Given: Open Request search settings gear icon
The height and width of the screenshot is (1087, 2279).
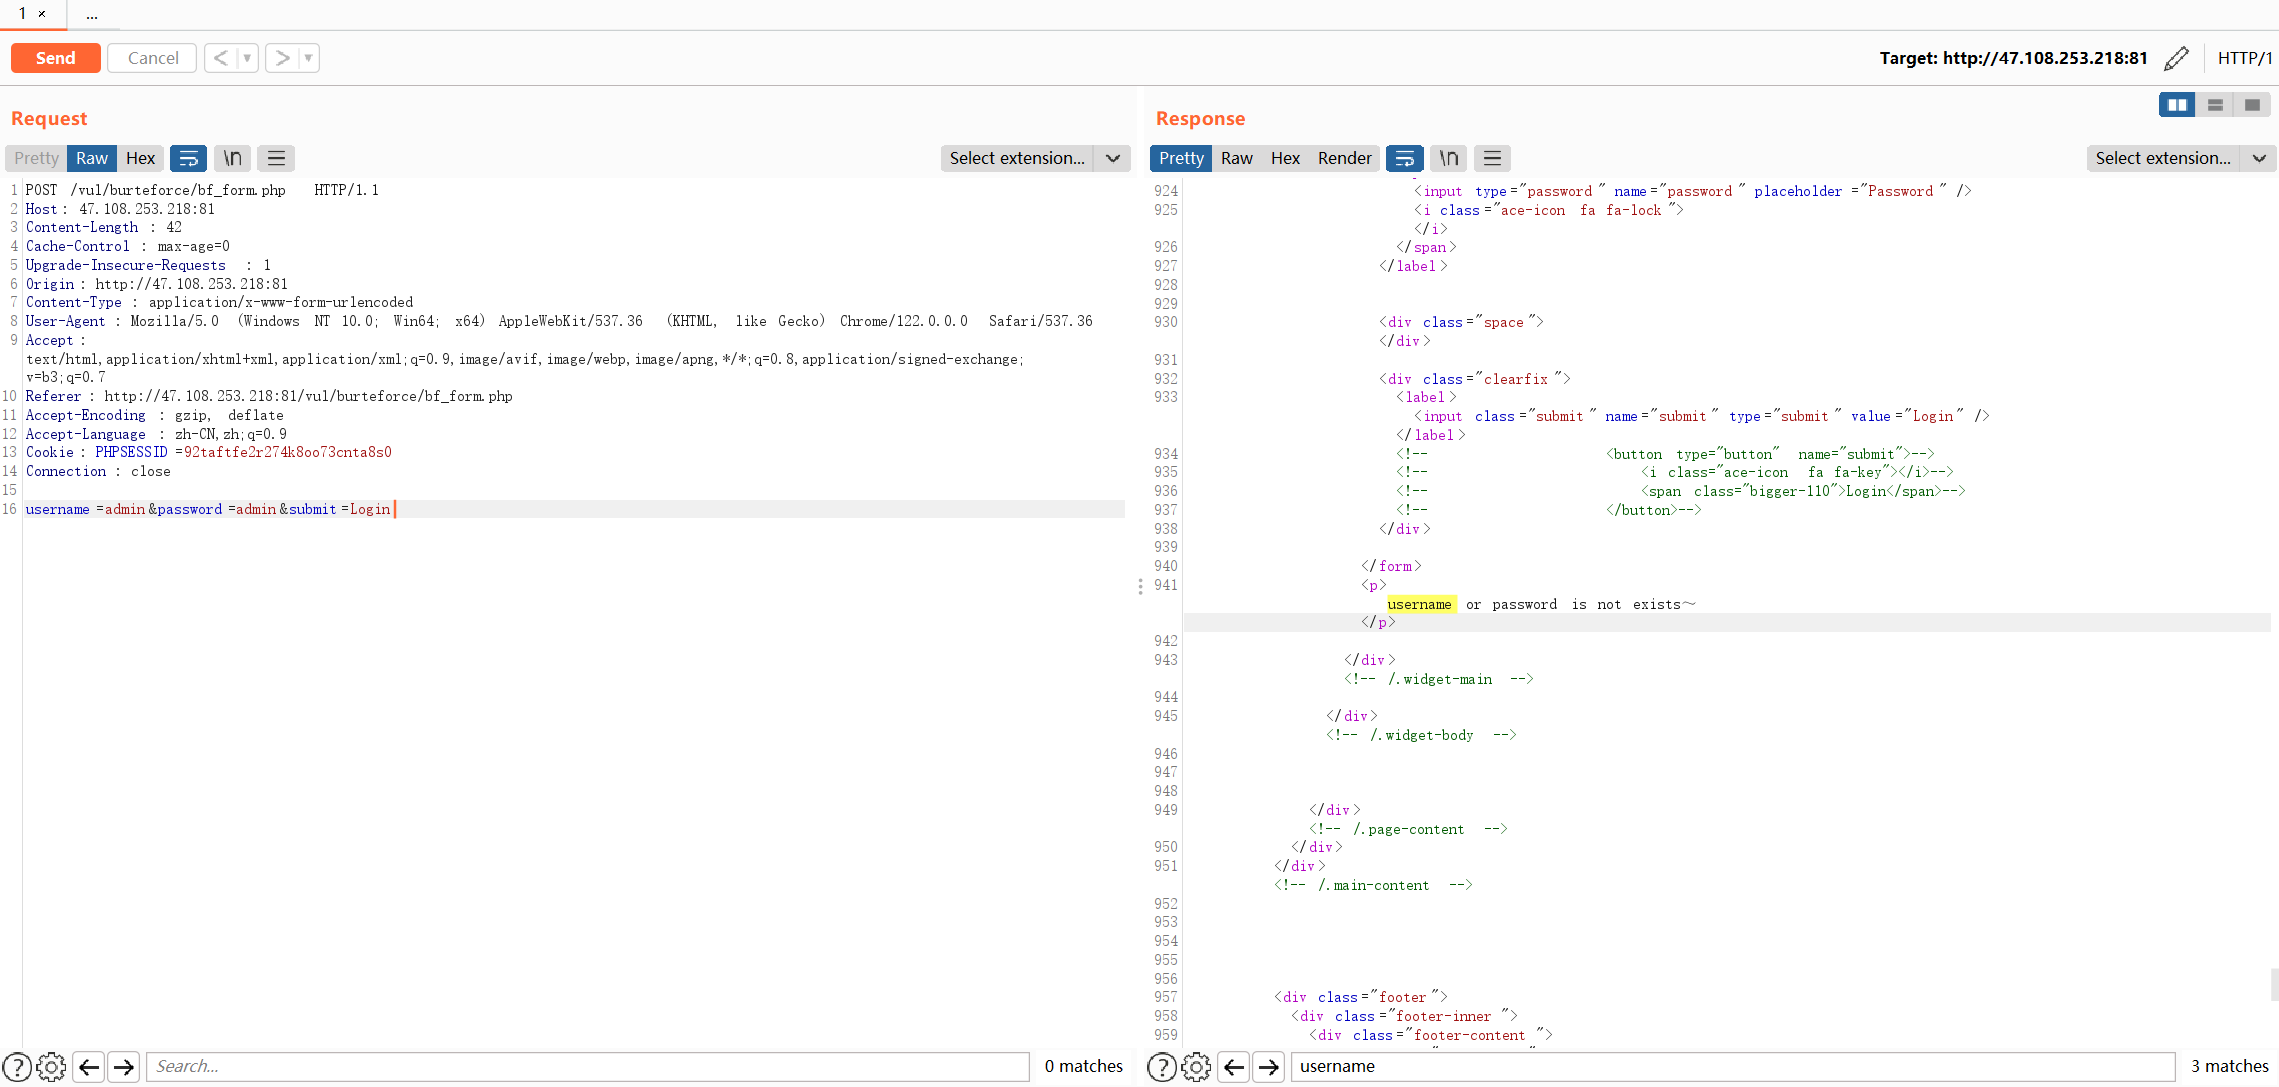Looking at the screenshot, I should tap(51, 1067).
